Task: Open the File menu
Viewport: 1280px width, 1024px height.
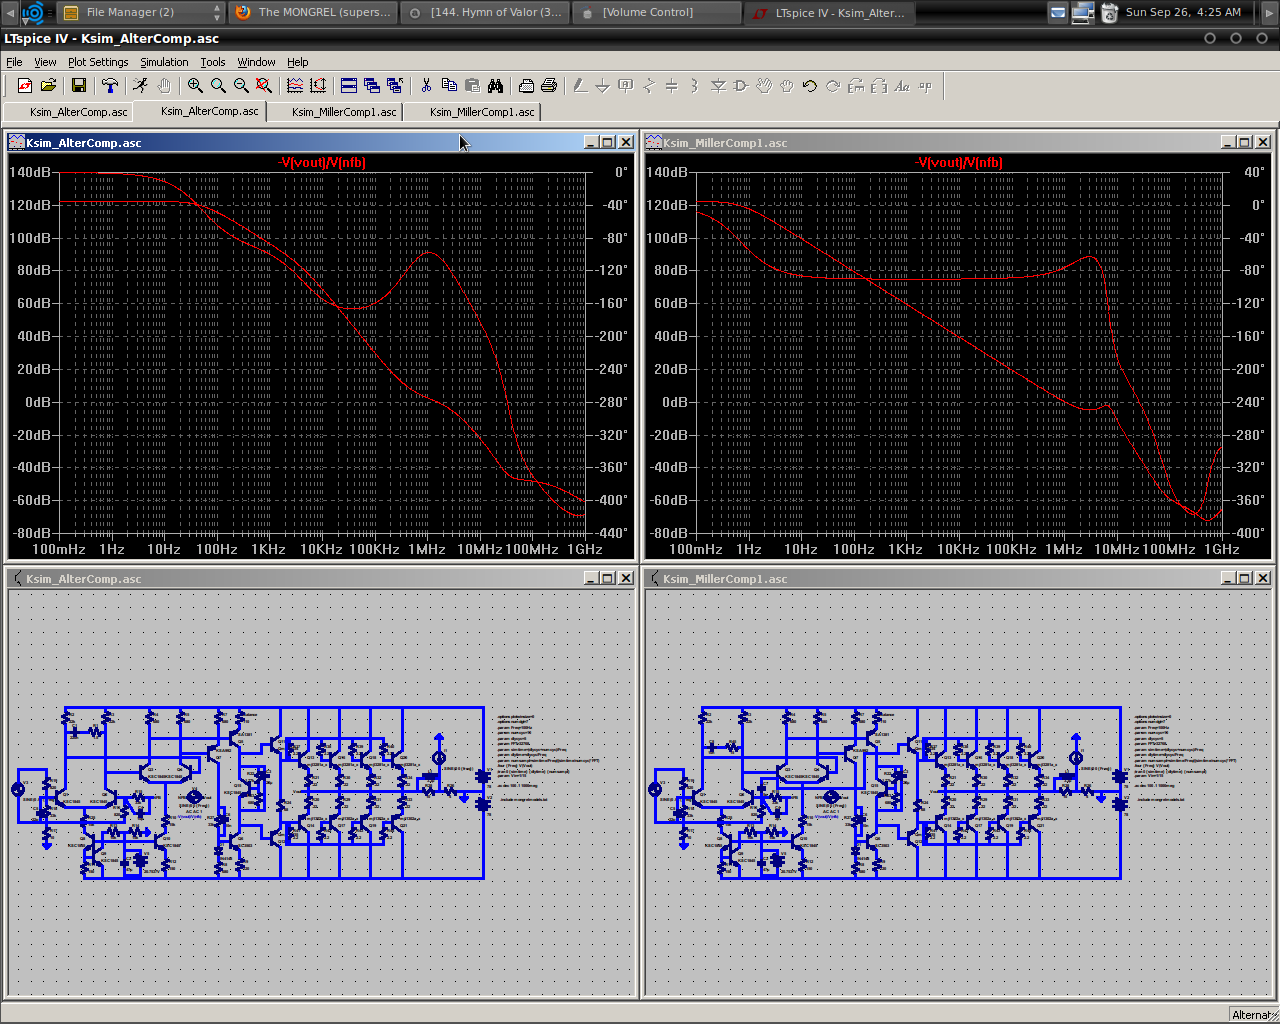Action: (14, 62)
